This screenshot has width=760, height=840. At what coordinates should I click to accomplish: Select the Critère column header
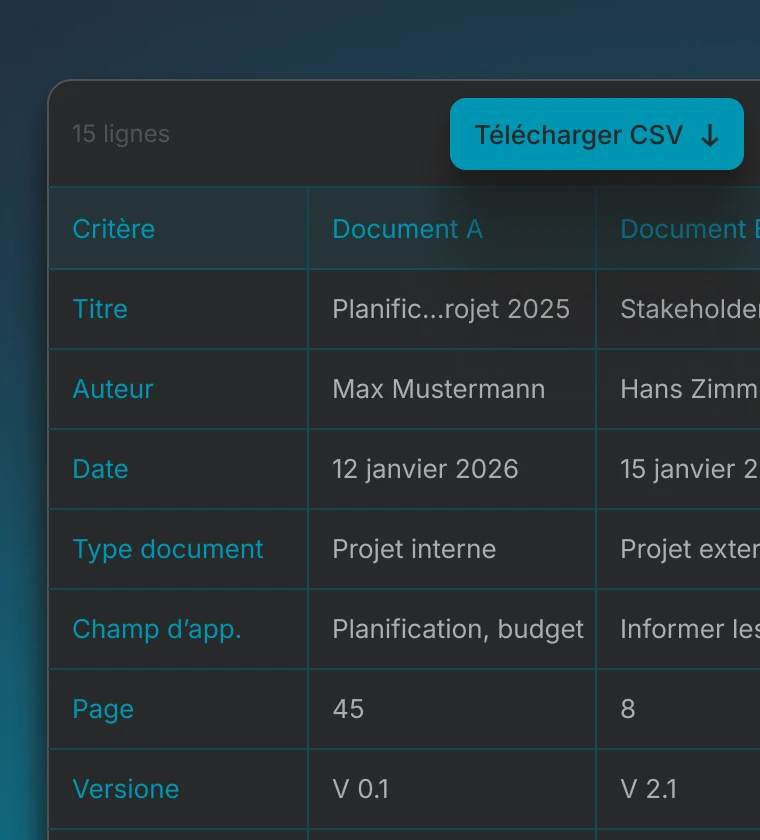tap(114, 229)
